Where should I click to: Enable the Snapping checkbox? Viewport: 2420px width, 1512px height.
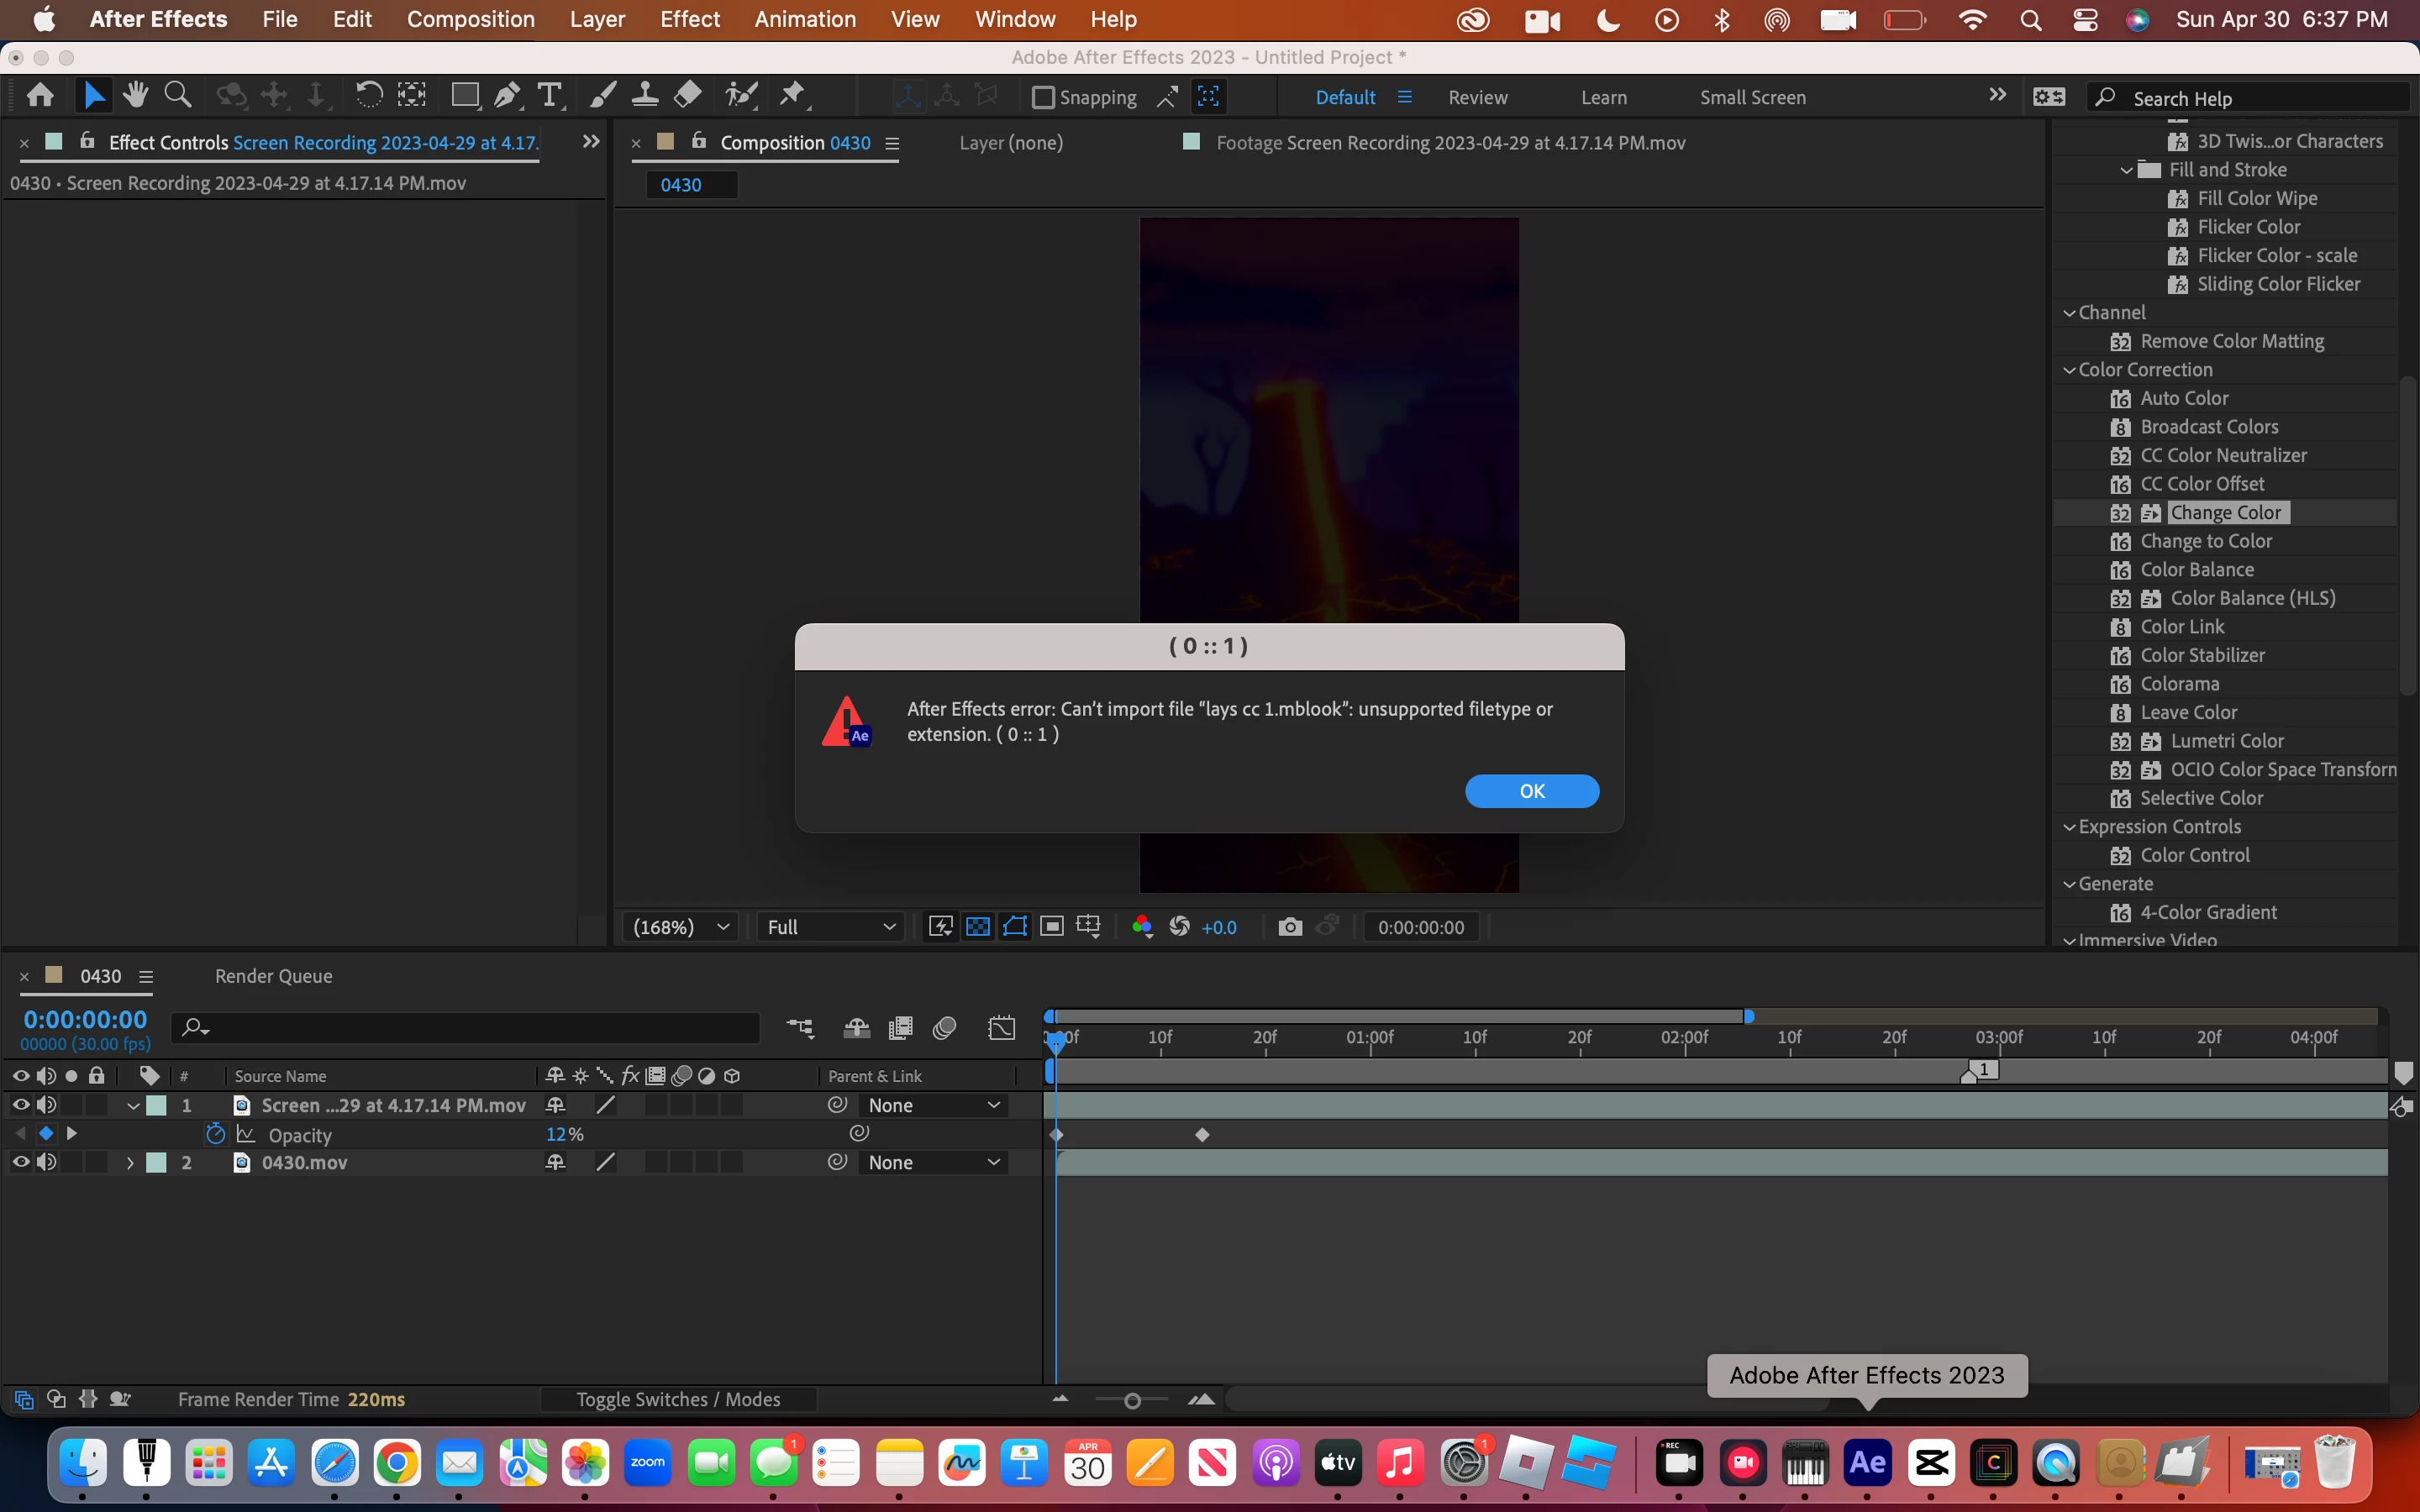click(1043, 98)
